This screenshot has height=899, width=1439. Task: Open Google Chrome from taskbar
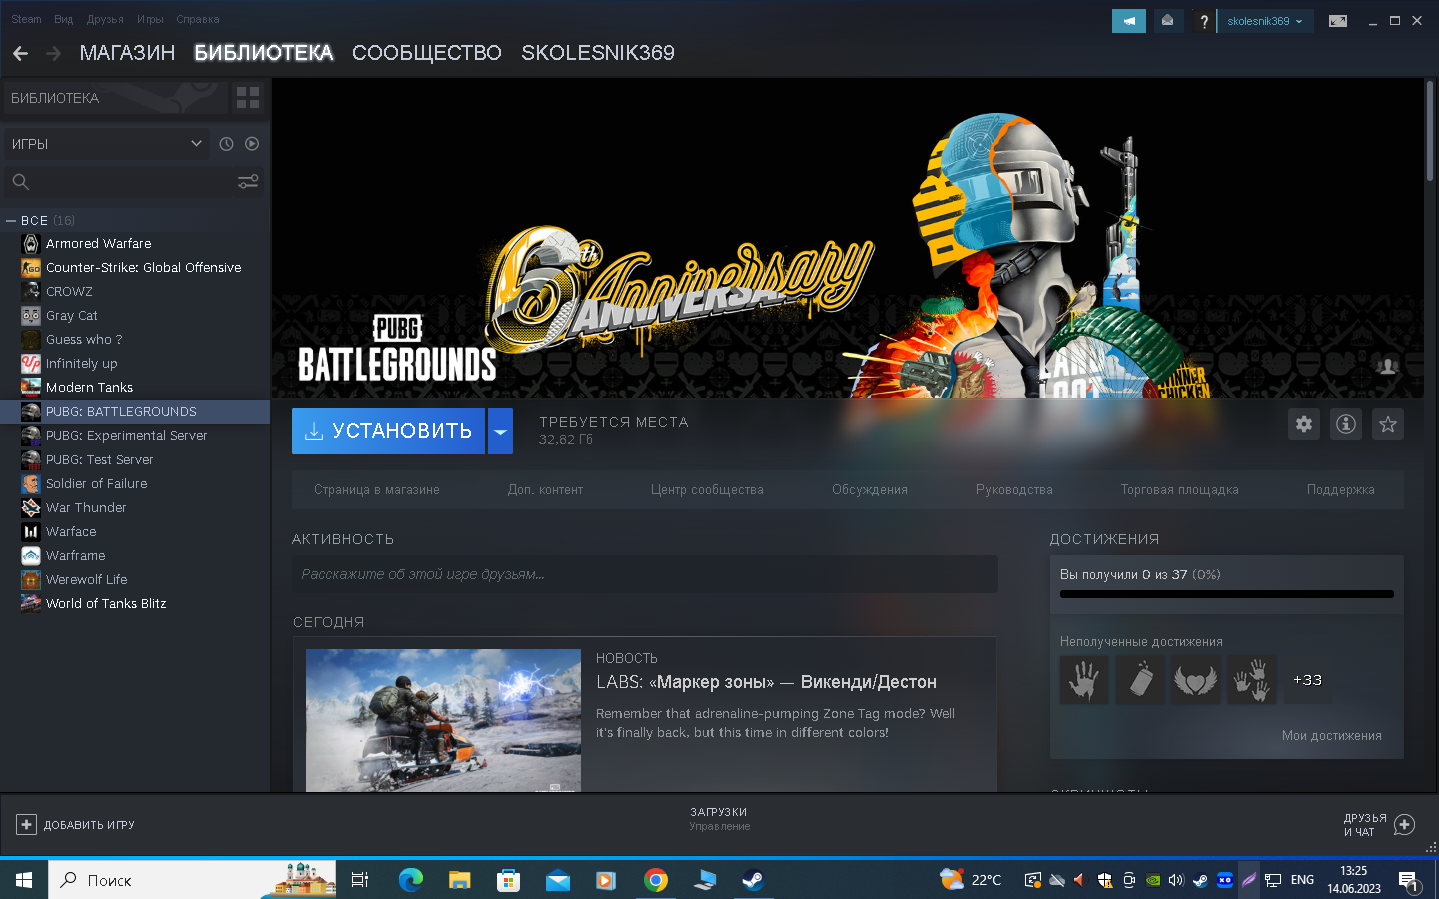656,880
